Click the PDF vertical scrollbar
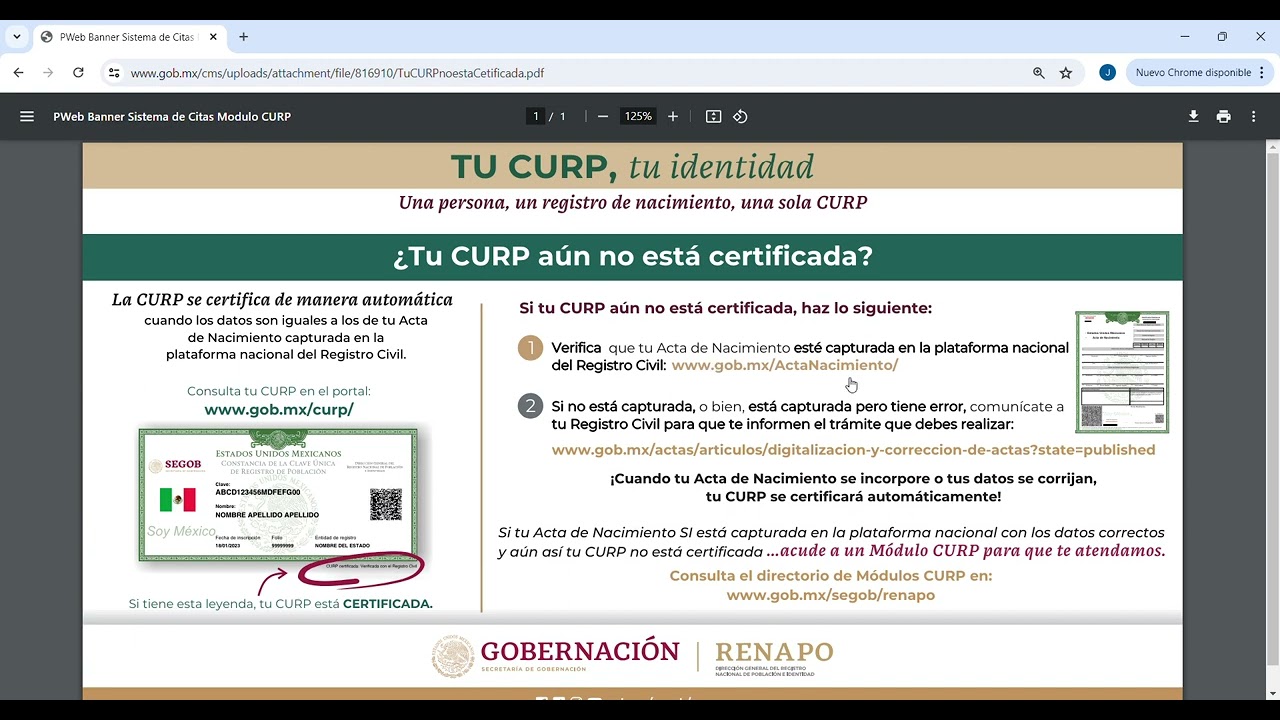Image resolution: width=1280 pixels, height=720 pixels. (x=1272, y=410)
